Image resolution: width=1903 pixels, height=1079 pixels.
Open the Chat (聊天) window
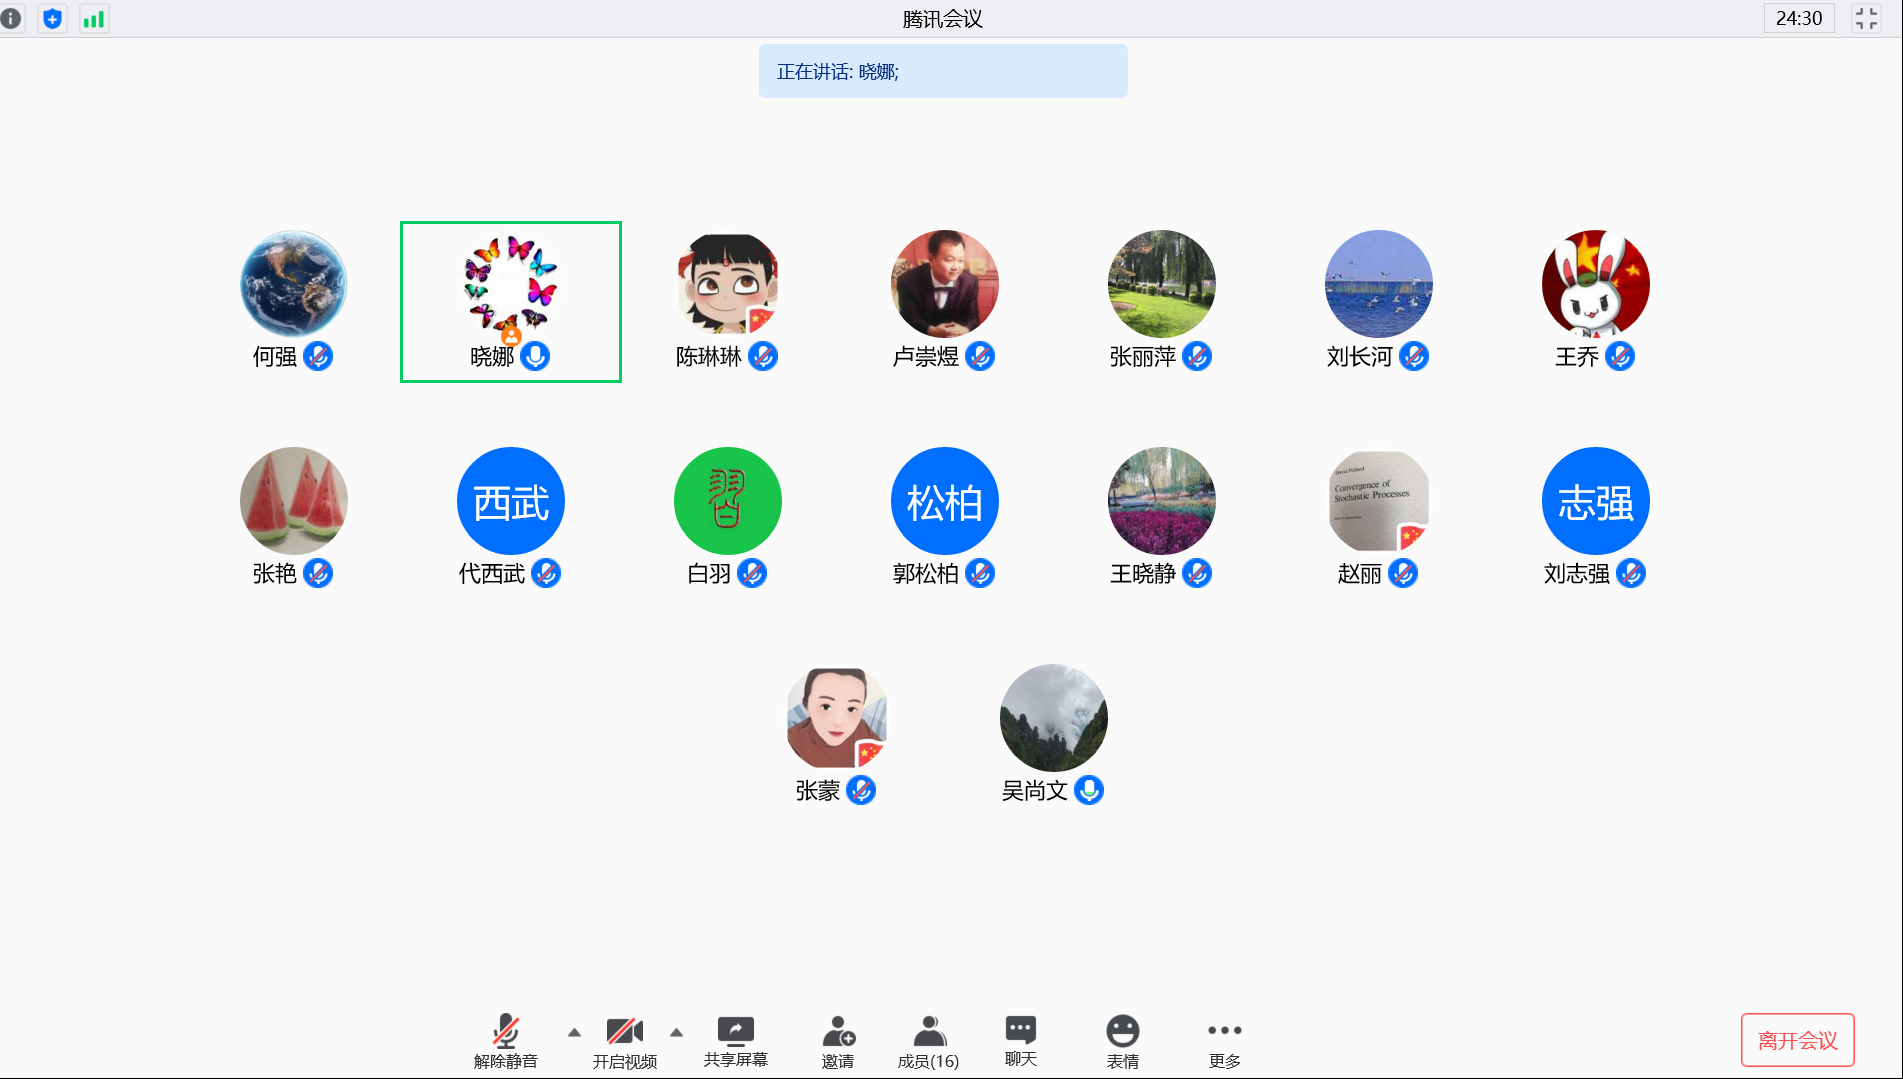(1020, 1041)
